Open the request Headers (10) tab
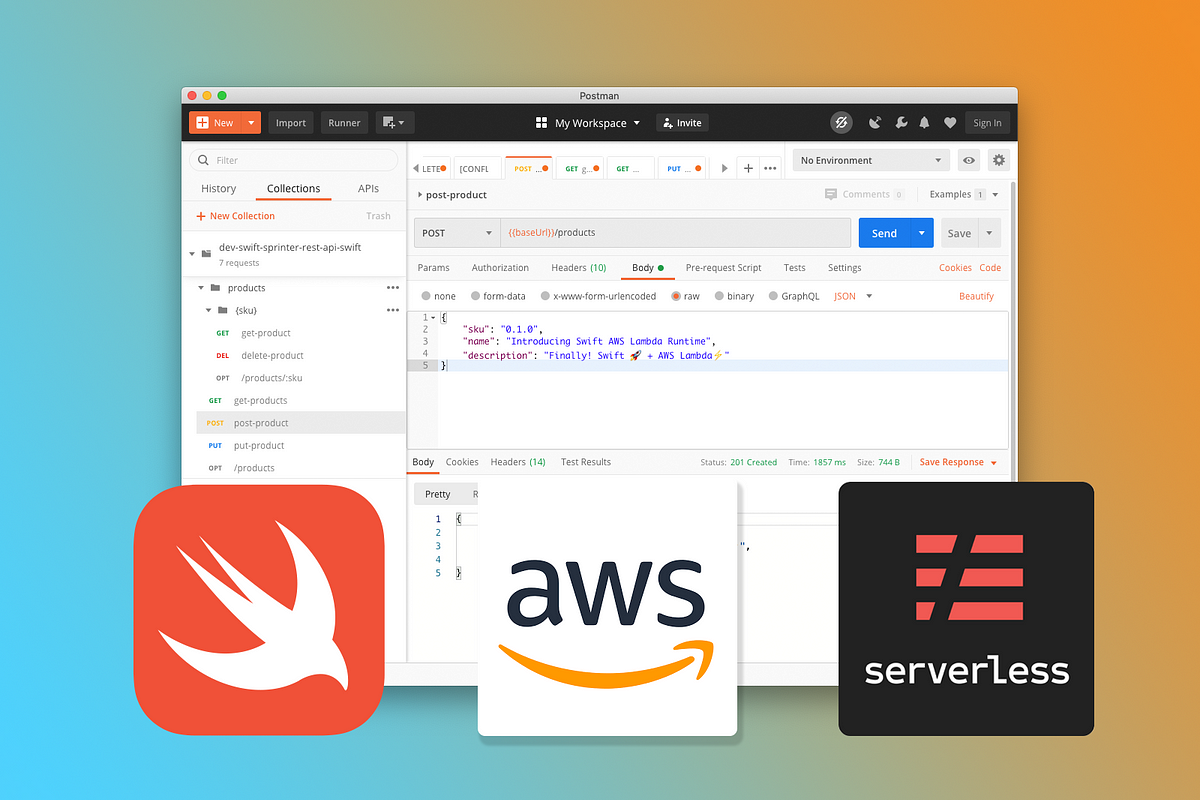Viewport: 1200px width, 800px height. click(579, 268)
